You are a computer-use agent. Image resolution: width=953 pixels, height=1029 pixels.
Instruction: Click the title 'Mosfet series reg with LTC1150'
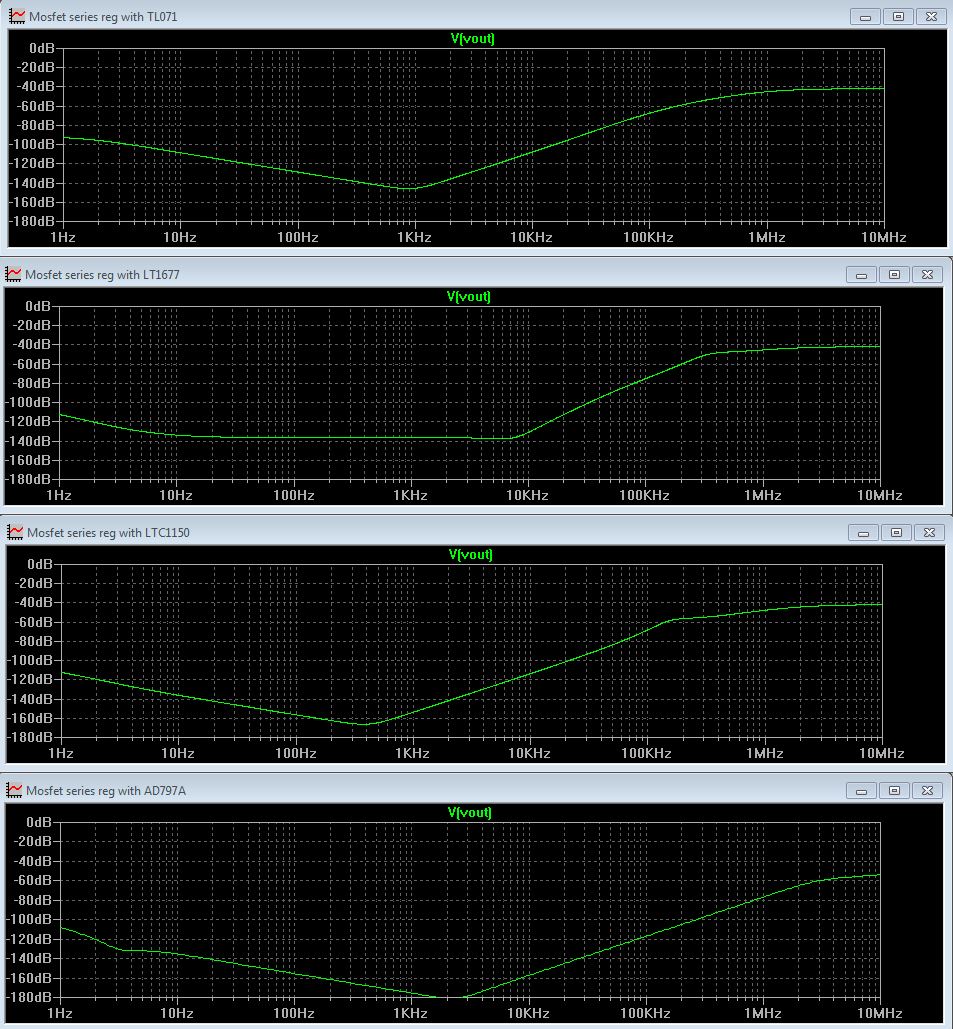point(108,533)
